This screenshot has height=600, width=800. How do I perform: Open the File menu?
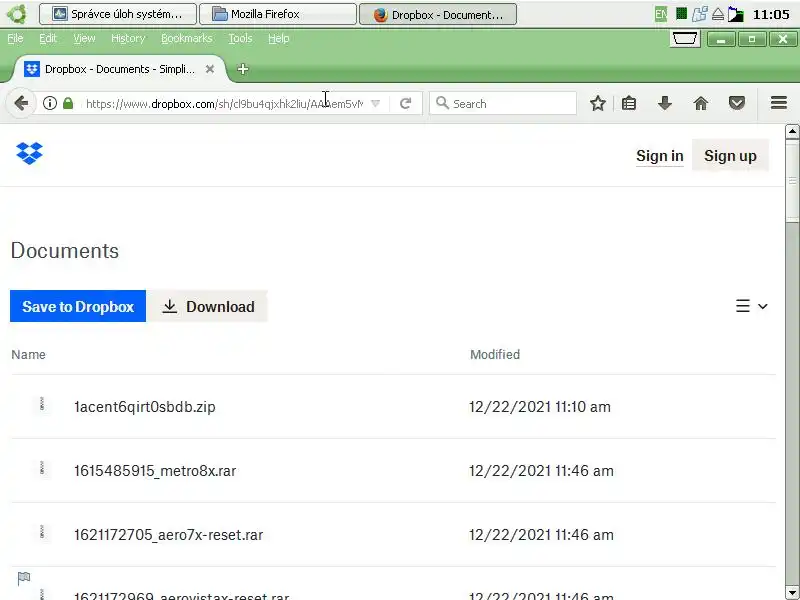[15, 38]
